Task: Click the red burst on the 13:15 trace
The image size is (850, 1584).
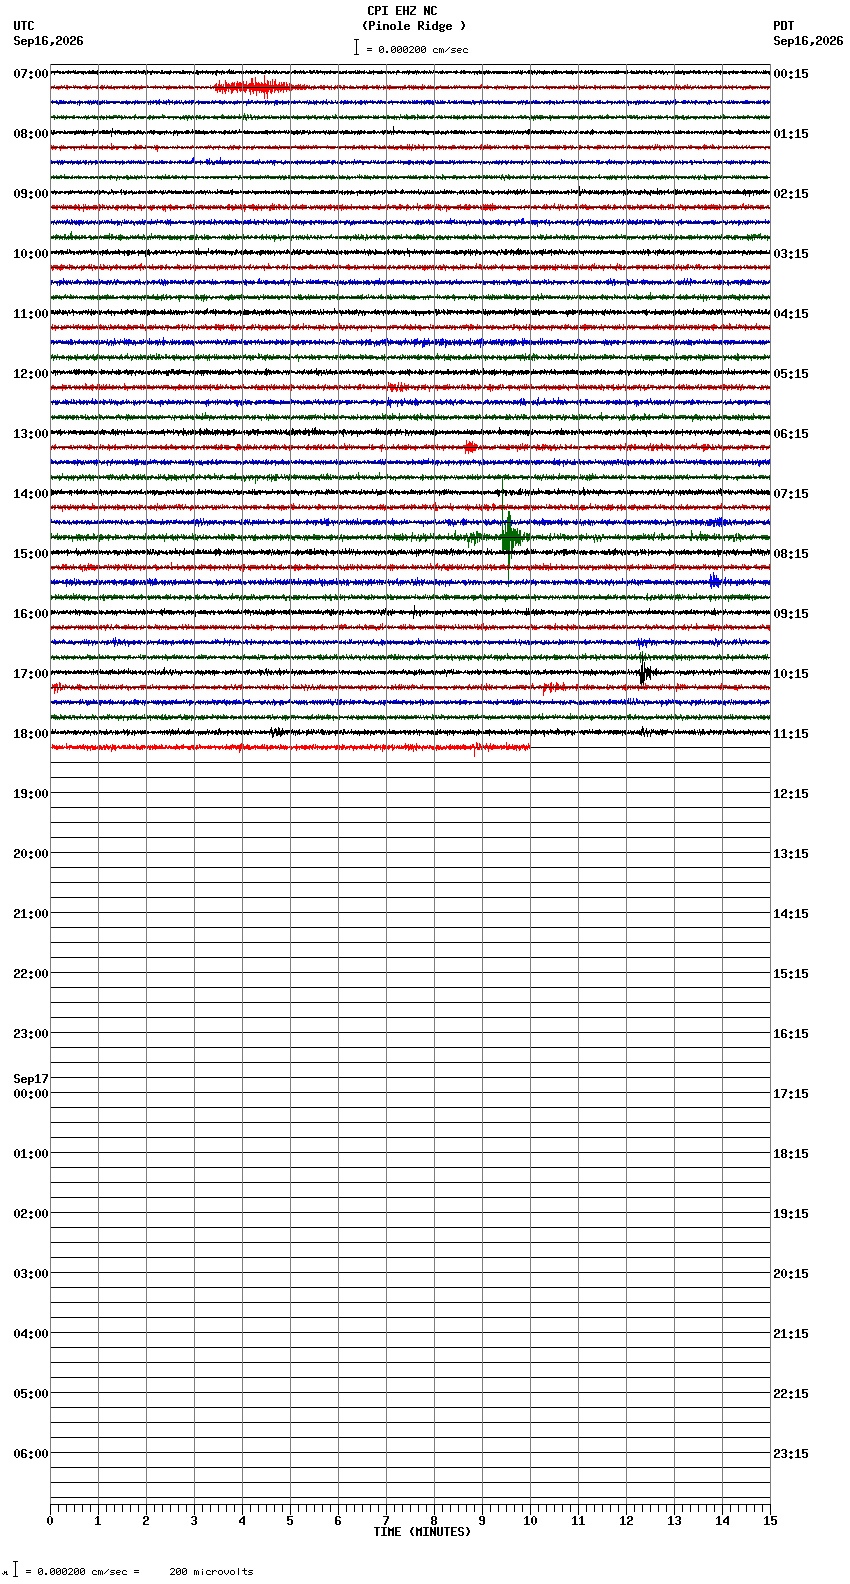Action: [x=470, y=447]
